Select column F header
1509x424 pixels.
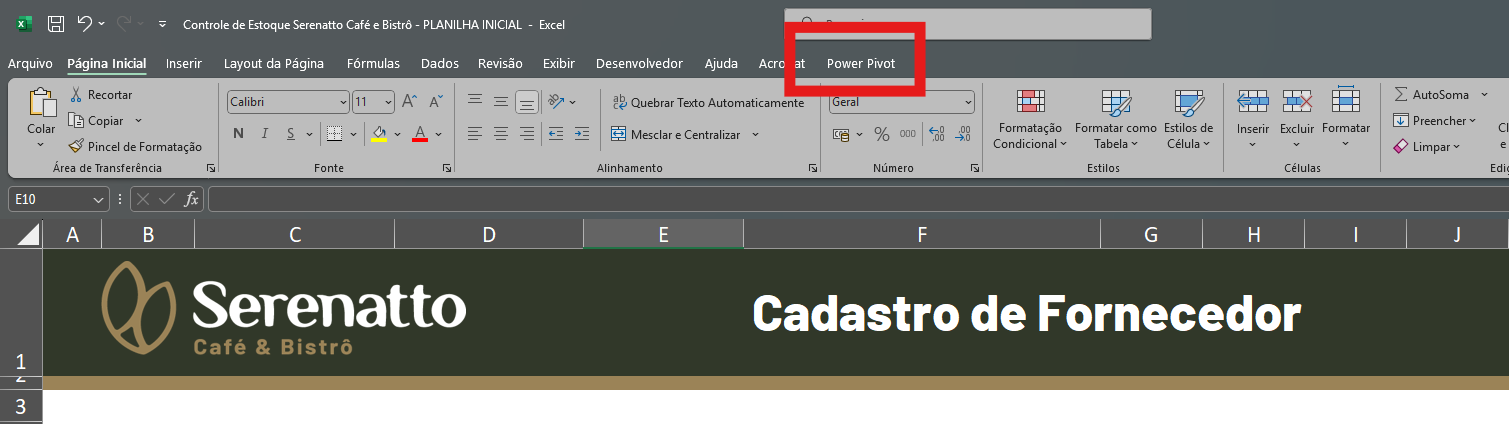click(x=922, y=234)
